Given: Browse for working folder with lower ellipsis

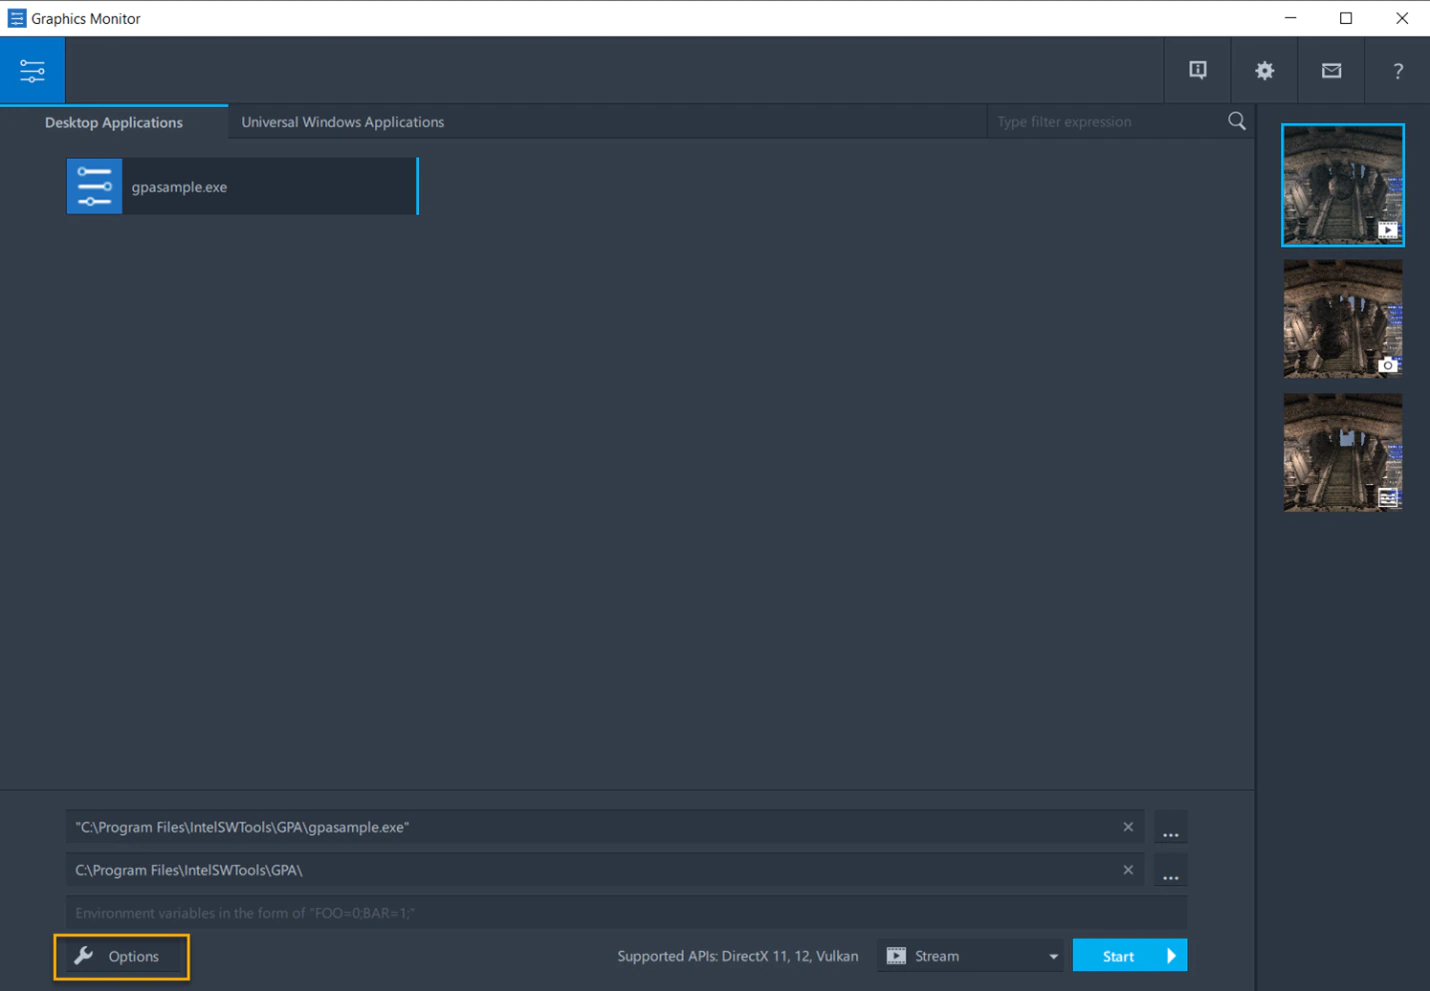Looking at the screenshot, I should (x=1170, y=872).
